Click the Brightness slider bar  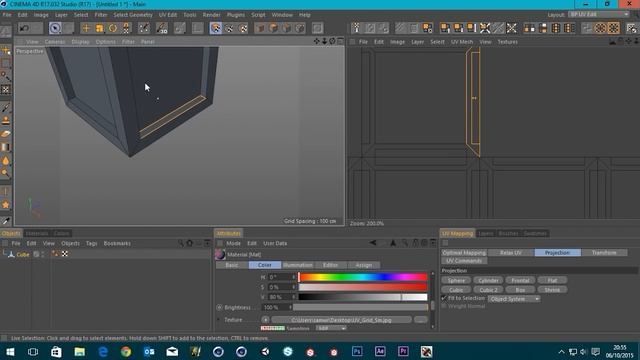coord(360,307)
